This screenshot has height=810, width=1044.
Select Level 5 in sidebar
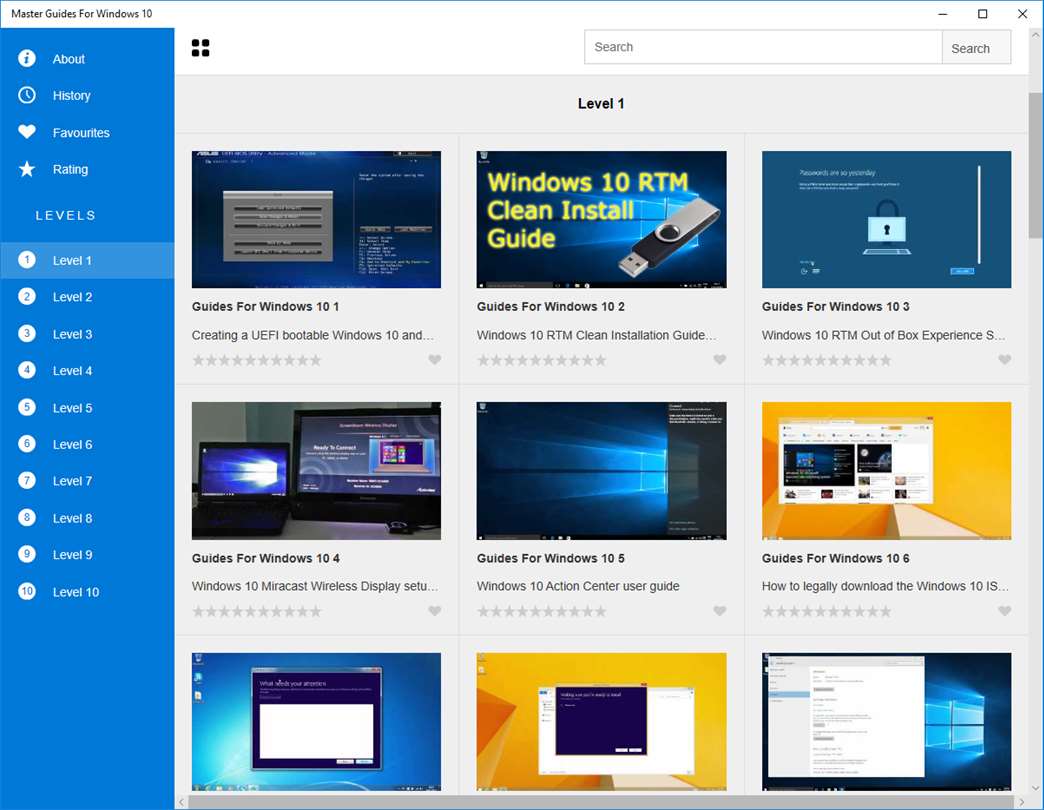point(87,408)
